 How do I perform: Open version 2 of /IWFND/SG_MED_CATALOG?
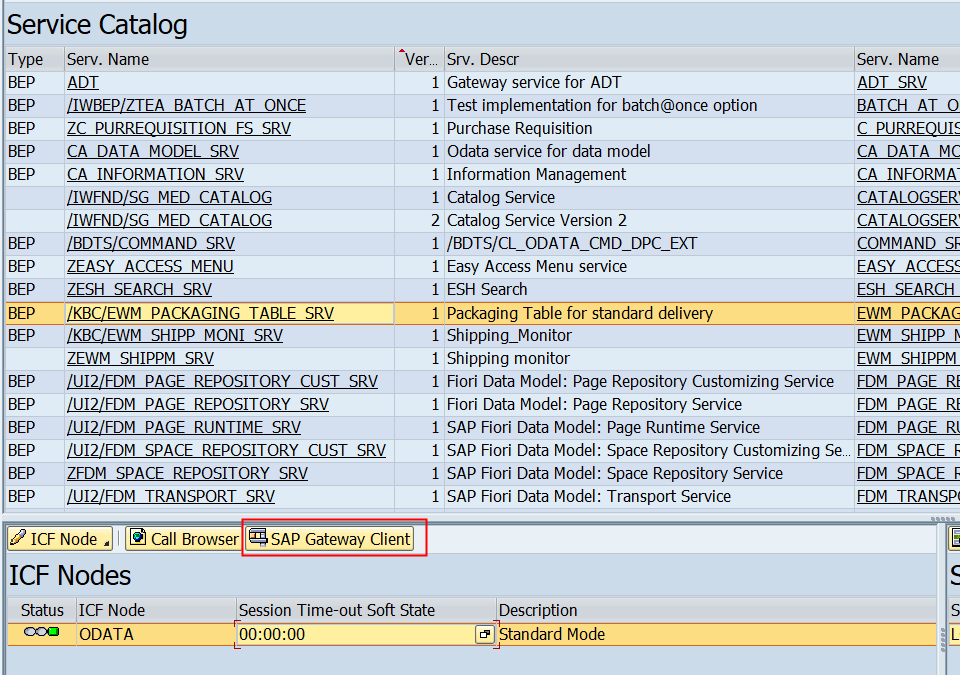pos(170,220)
